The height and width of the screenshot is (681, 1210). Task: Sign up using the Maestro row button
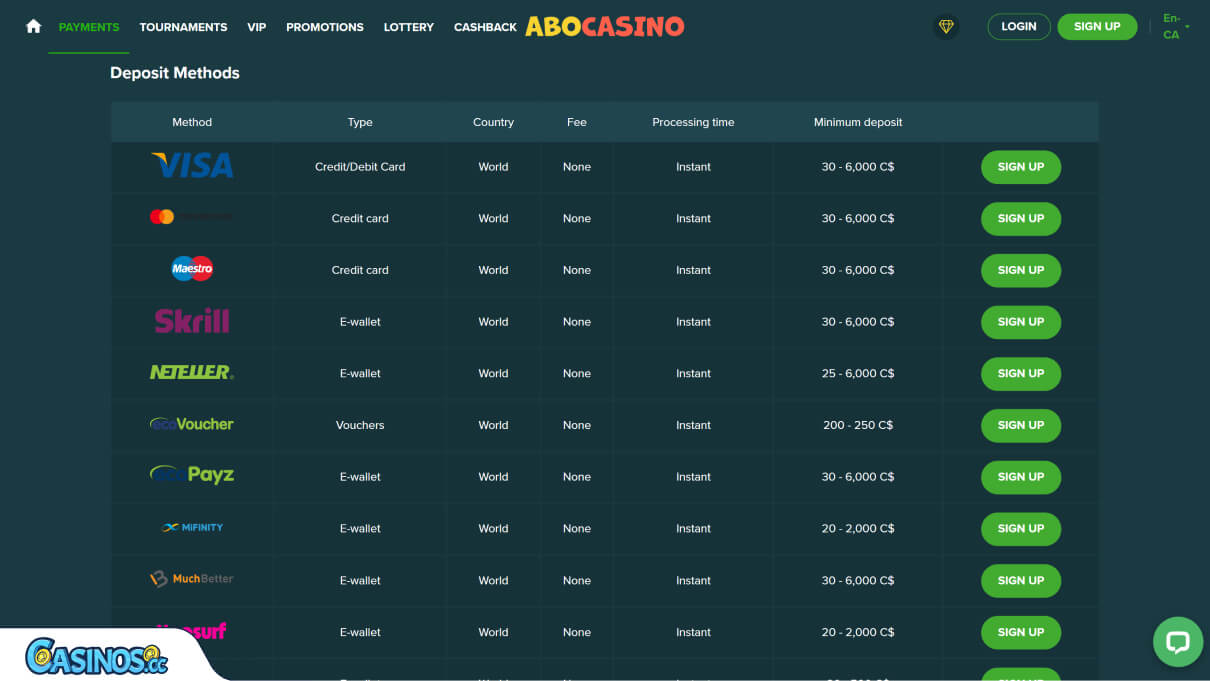(1021, 270)
